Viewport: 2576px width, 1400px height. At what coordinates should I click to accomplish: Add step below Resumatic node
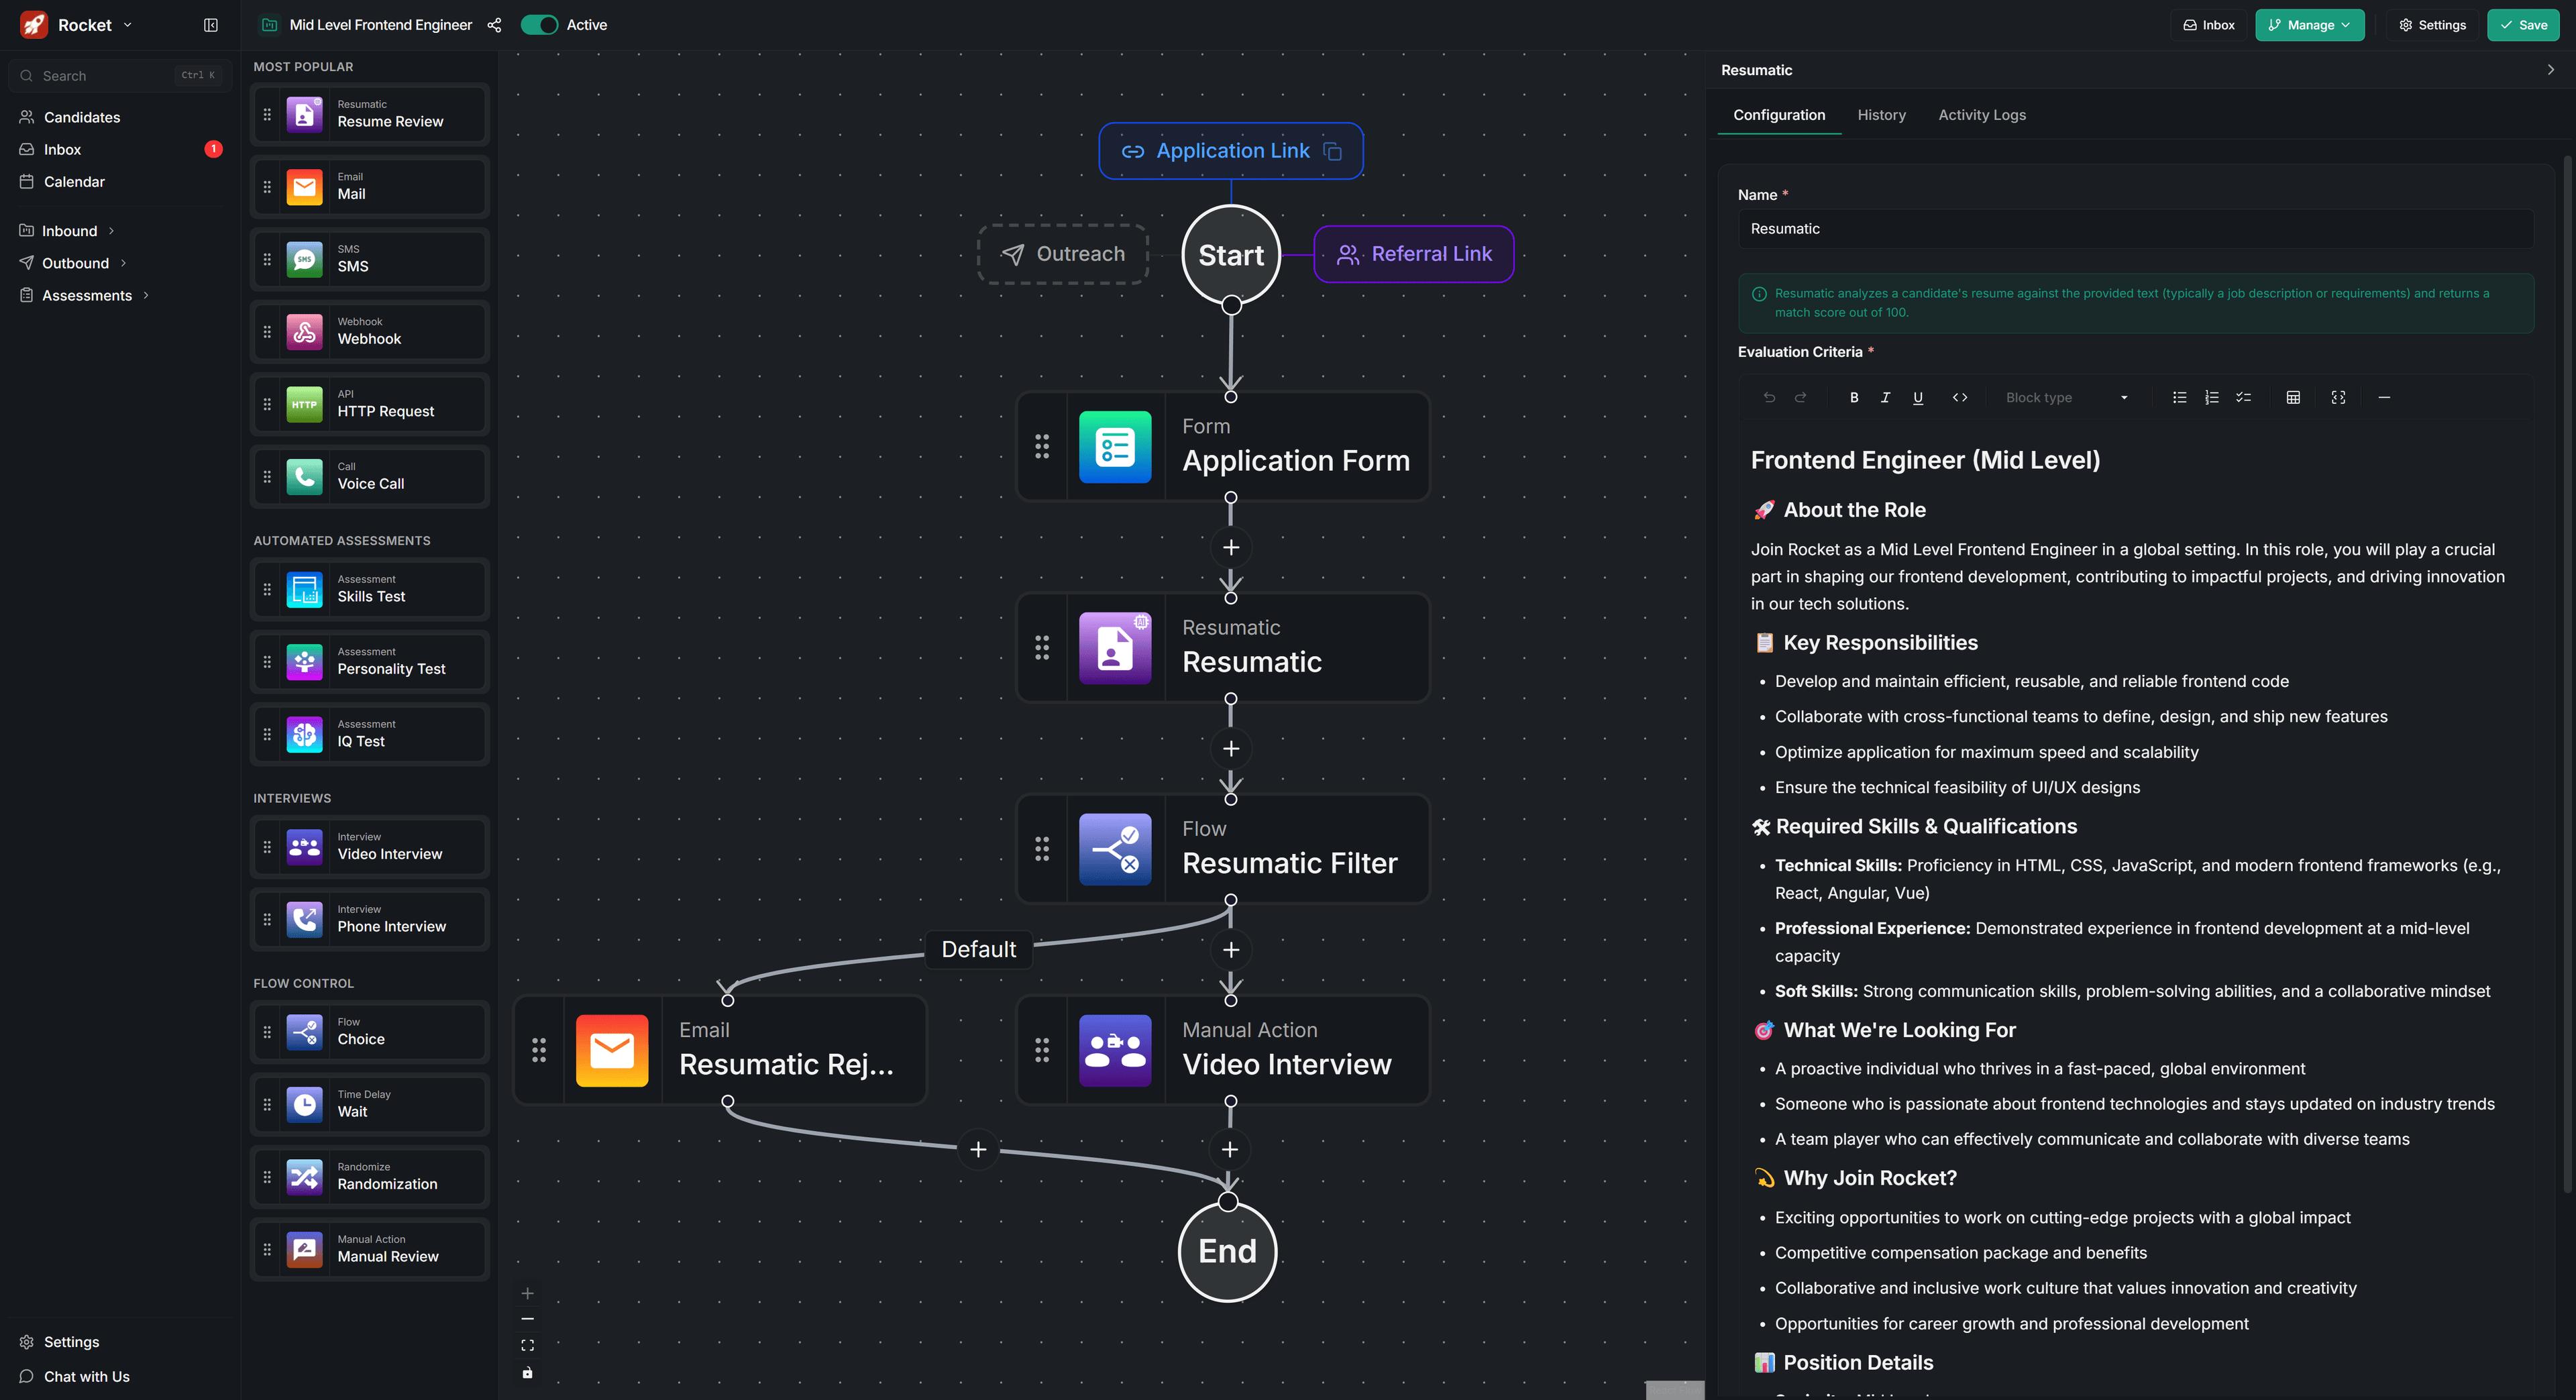[1231, 748]
